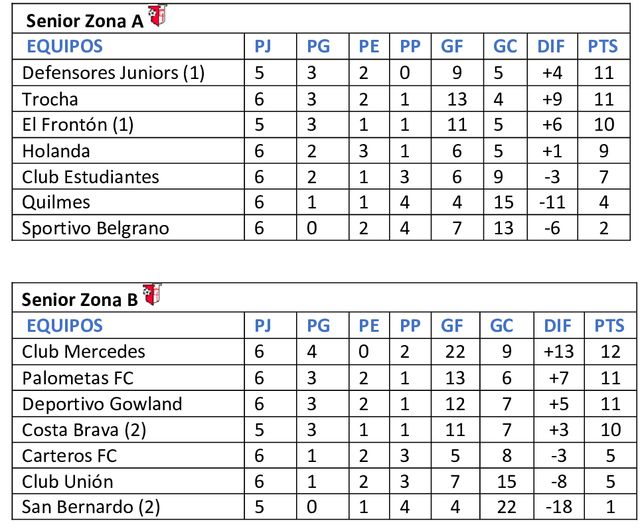Screen dimensions: 640x529
Task: Choose the Club Estudiantes team cell
Action: [x=91, y=177]
